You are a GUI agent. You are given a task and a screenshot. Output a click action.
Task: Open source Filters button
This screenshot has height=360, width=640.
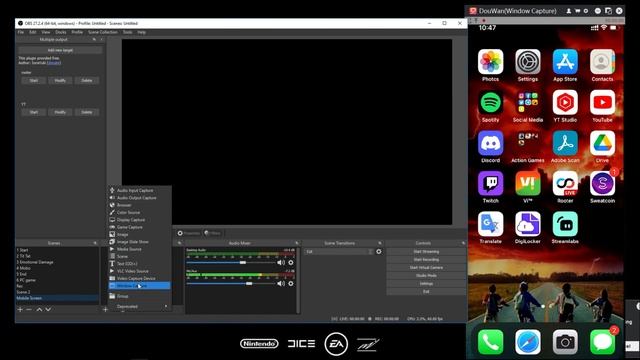[212, 233]
